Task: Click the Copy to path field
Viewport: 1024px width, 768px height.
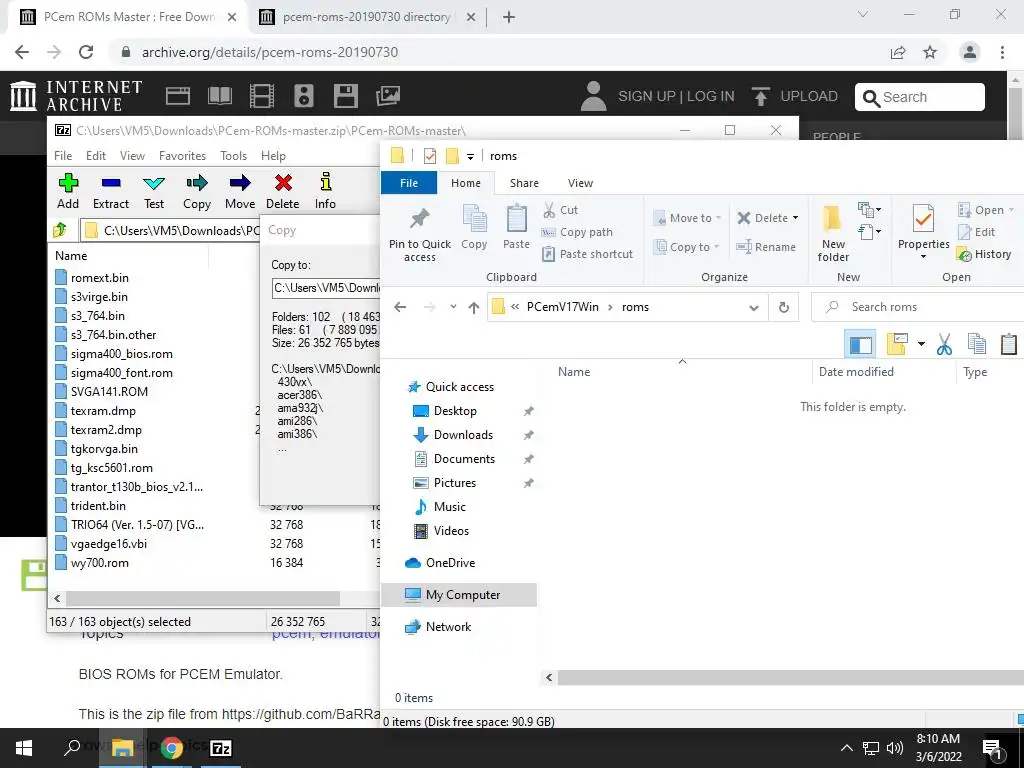Action: [x=326, y=288]
